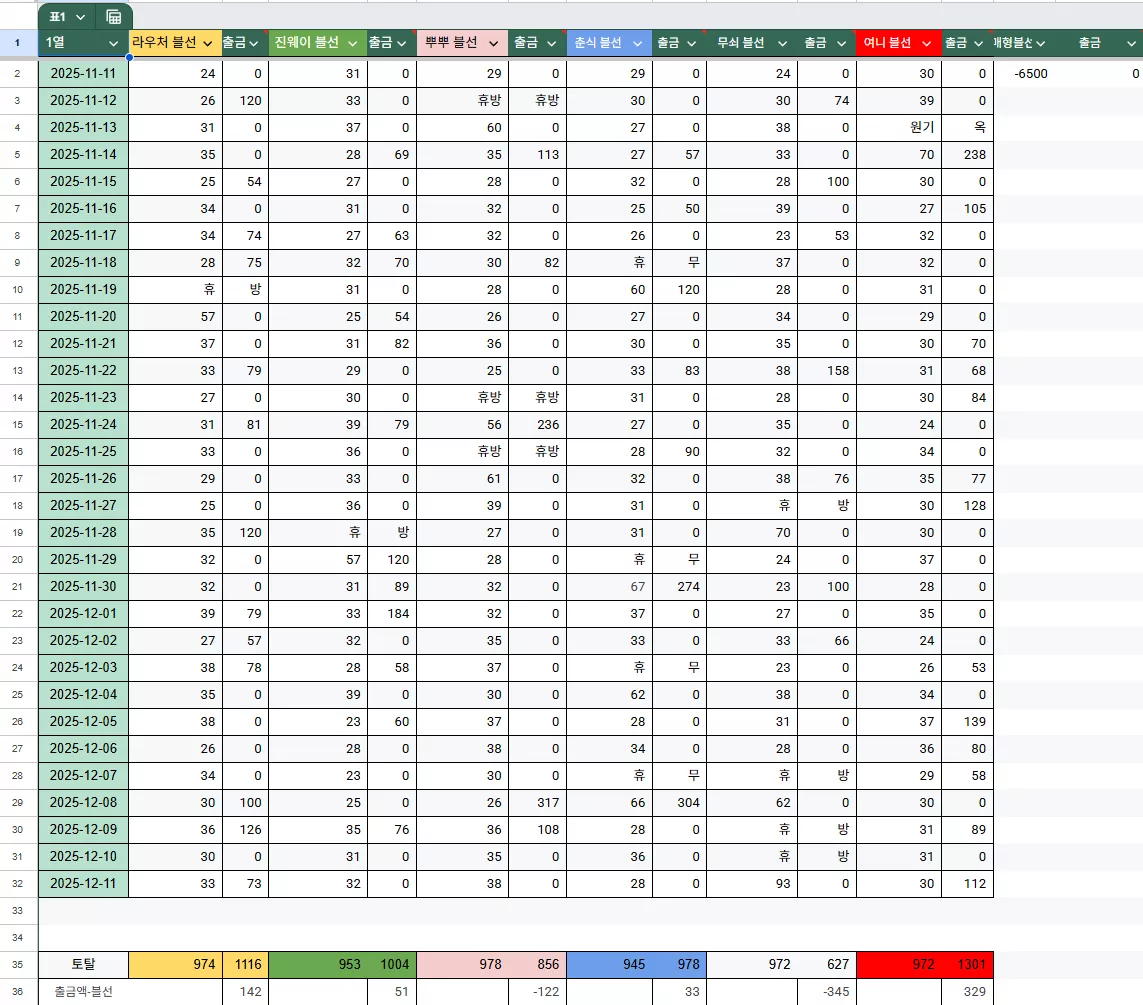Image resolution: width=1143 pixels, height=1005 pixels.
Task: Select the cell containing -6500
Action: (1030, 74)
